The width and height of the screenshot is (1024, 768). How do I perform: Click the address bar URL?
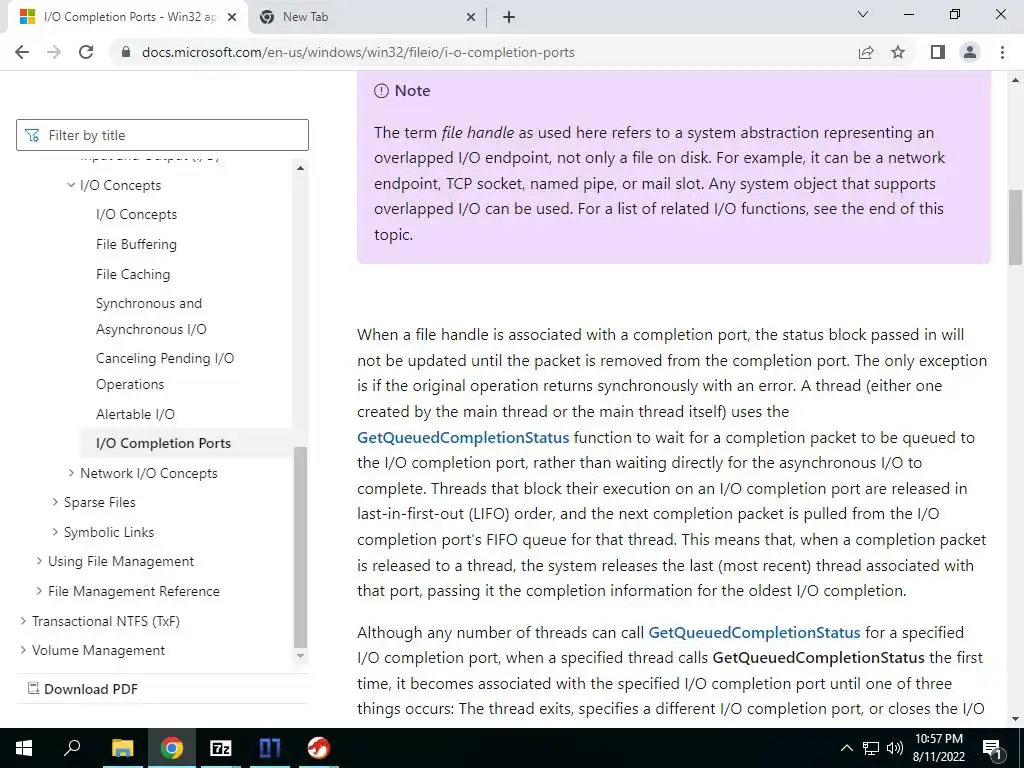(x=358, y=52)
